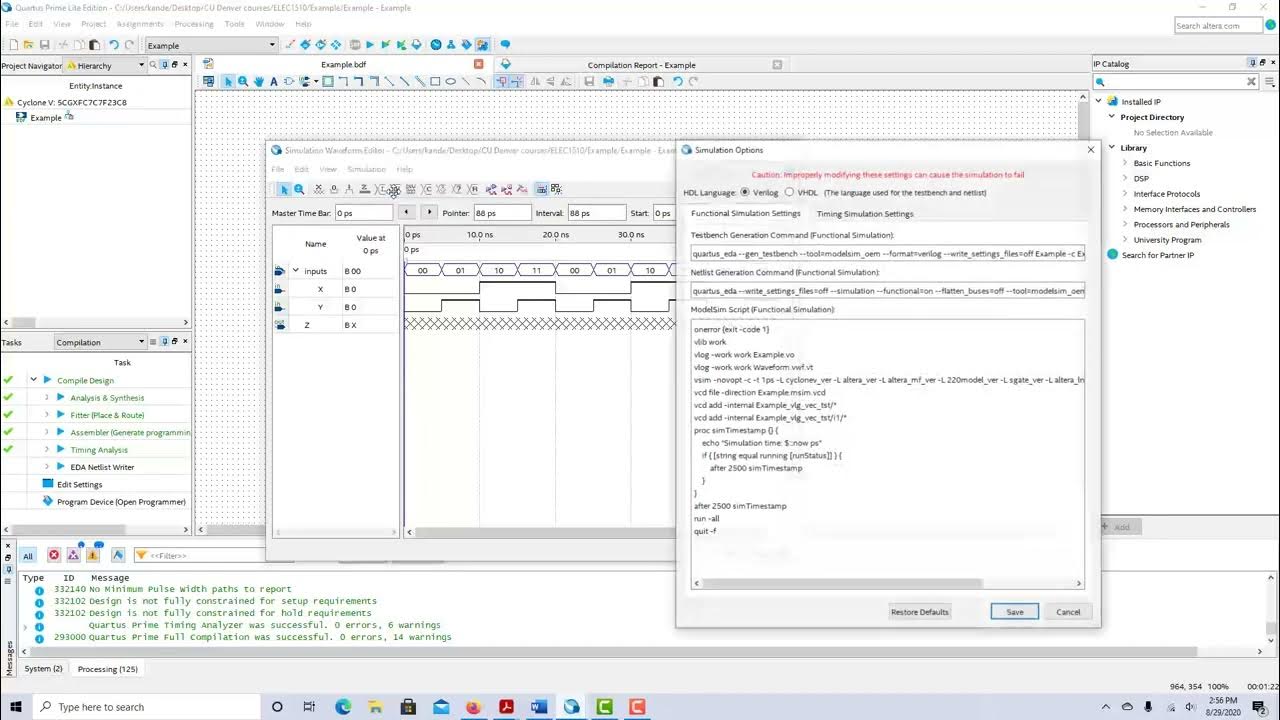
Task: Open the Simulation menu in Waveform Editor
Action: click(x=366, y=169)
